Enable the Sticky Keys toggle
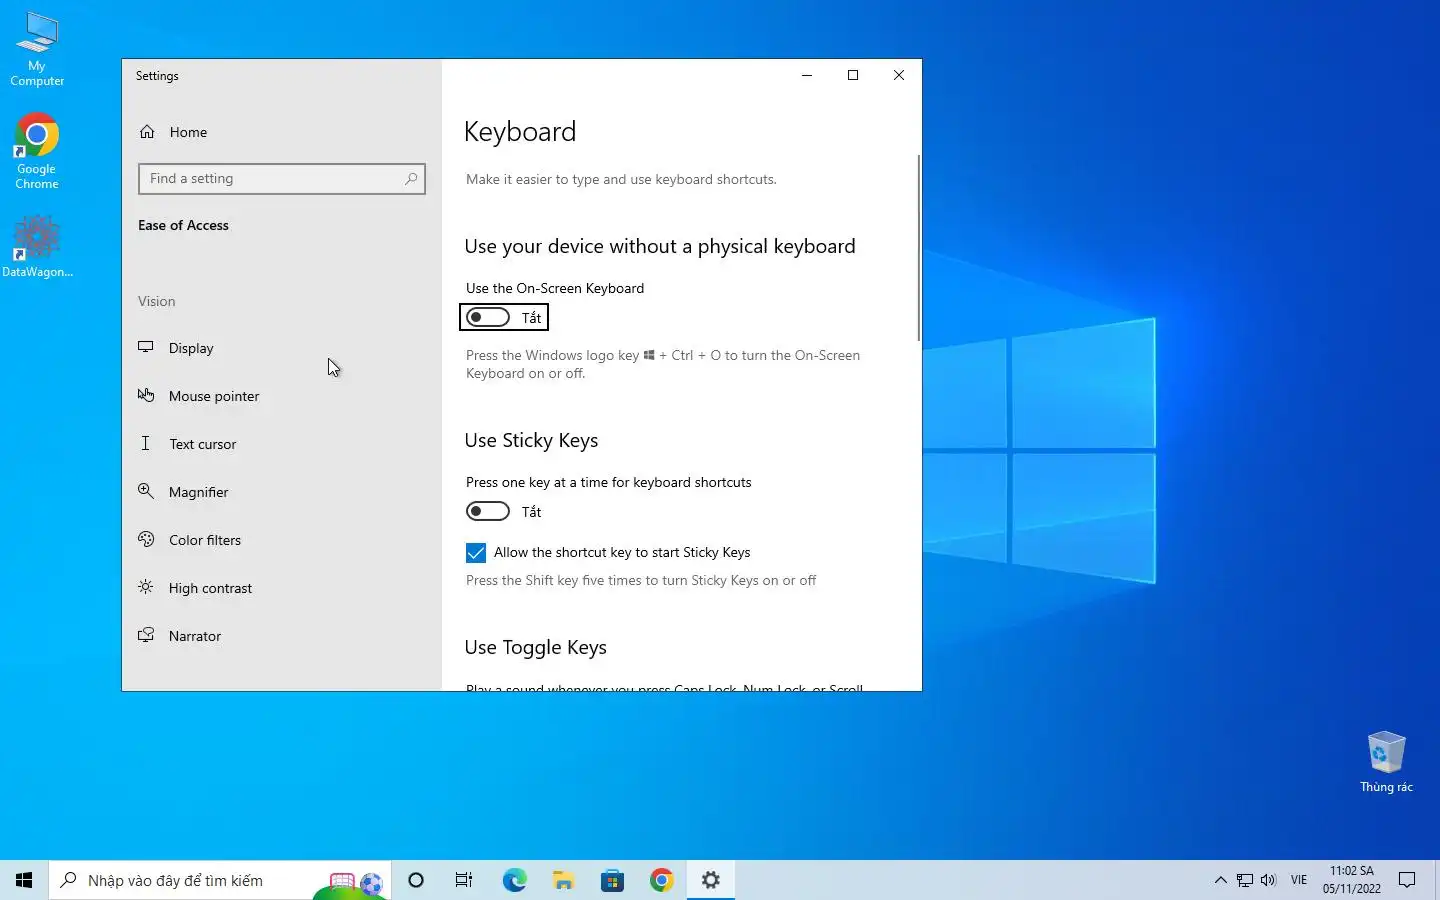This screenshot has height=900, width=1440. pos(488,511)
